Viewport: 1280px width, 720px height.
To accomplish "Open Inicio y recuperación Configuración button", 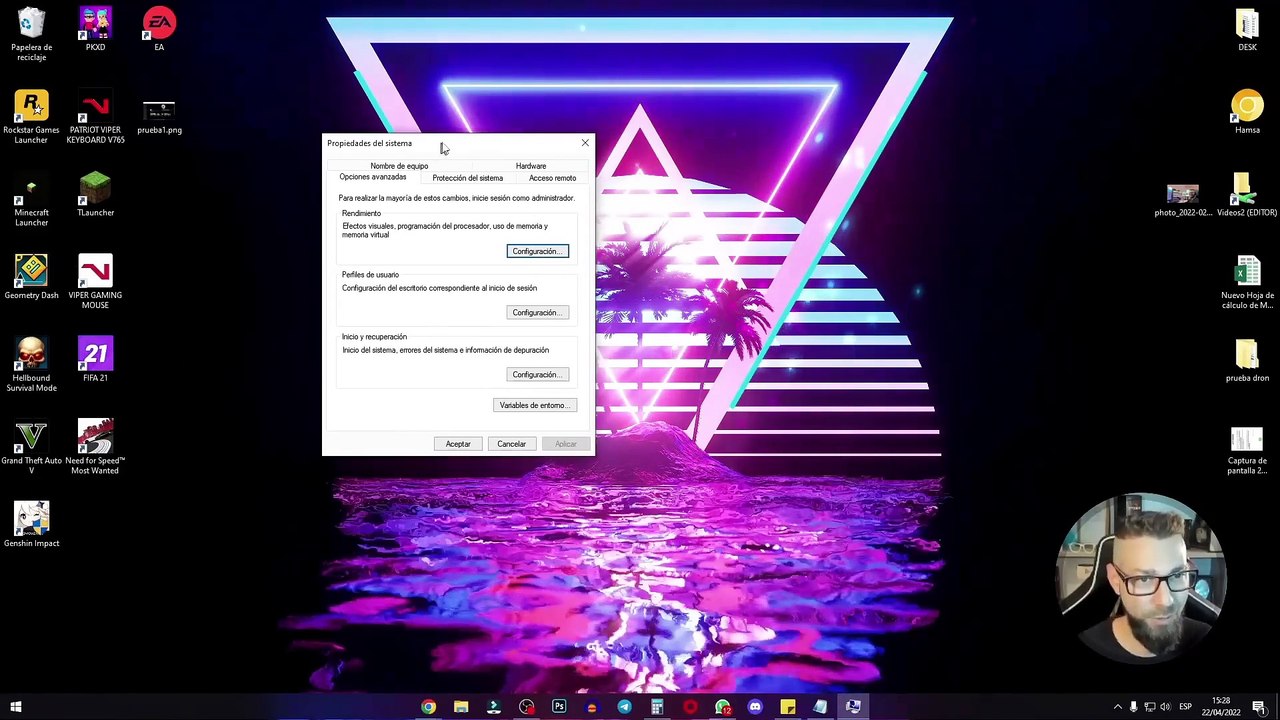I will [537, 375].
